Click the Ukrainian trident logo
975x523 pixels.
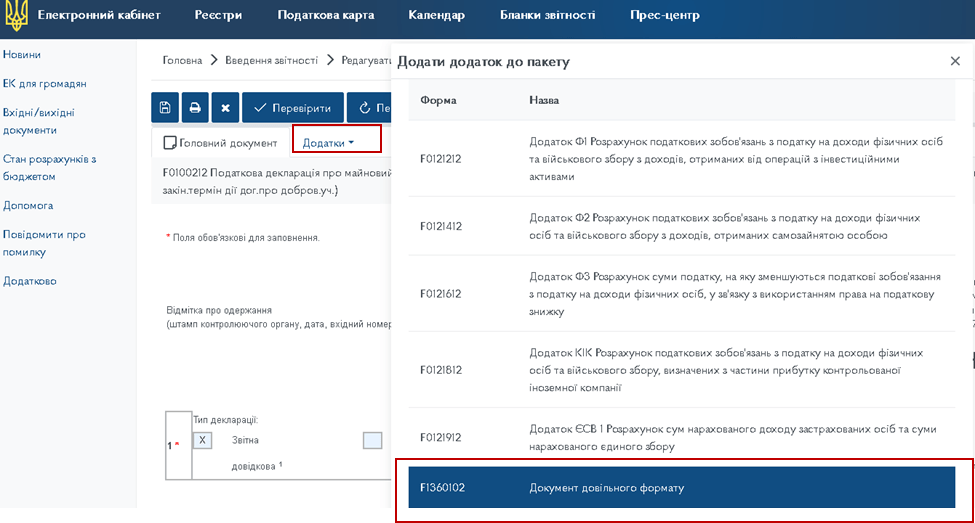pos(17,16)
